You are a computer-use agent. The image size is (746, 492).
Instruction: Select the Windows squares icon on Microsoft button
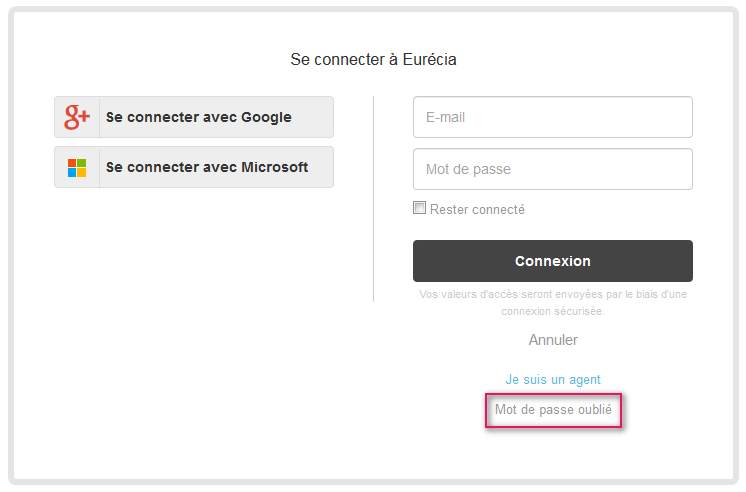[x=77, y=167]
